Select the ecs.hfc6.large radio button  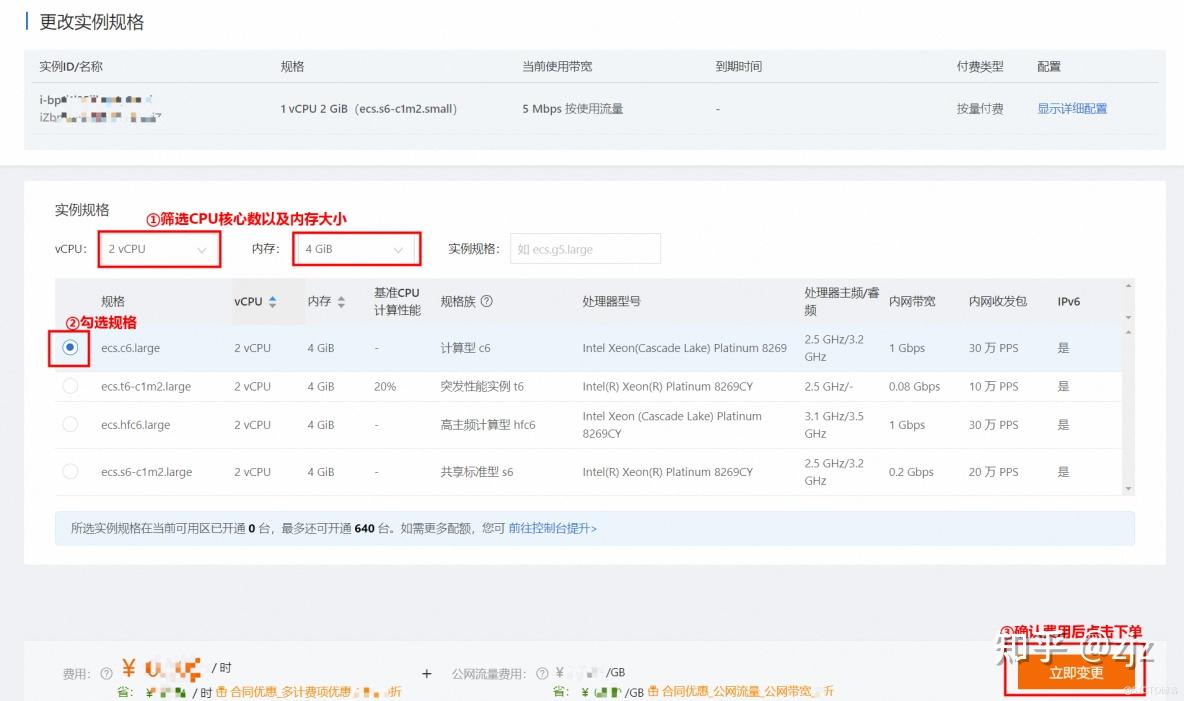(x=69, y=424)
